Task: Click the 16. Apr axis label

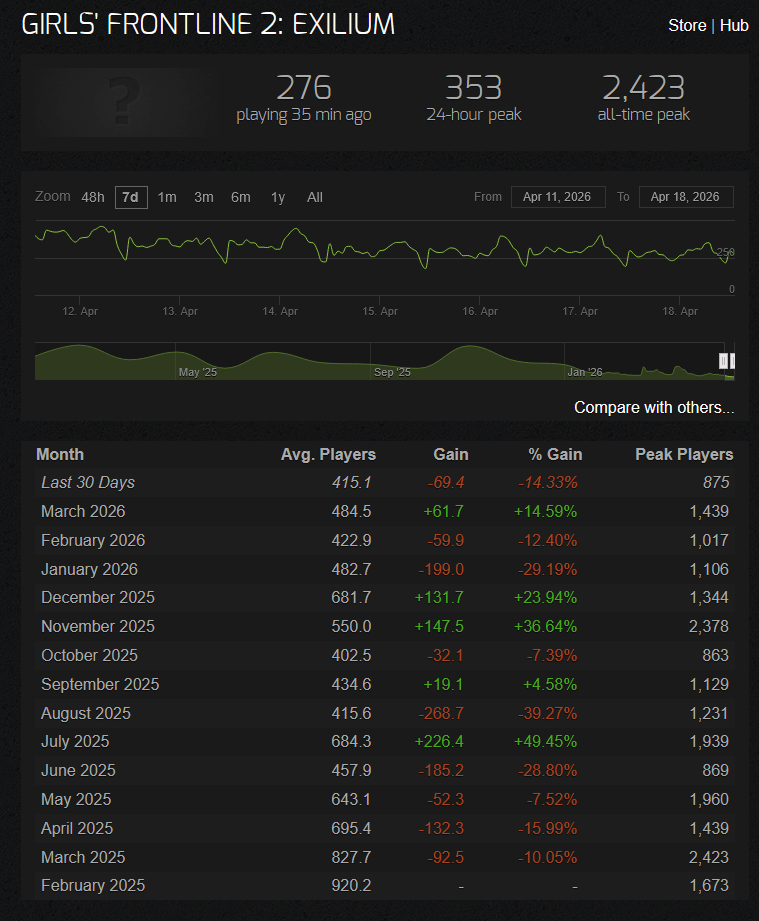Action: click(x=479, y=311)
